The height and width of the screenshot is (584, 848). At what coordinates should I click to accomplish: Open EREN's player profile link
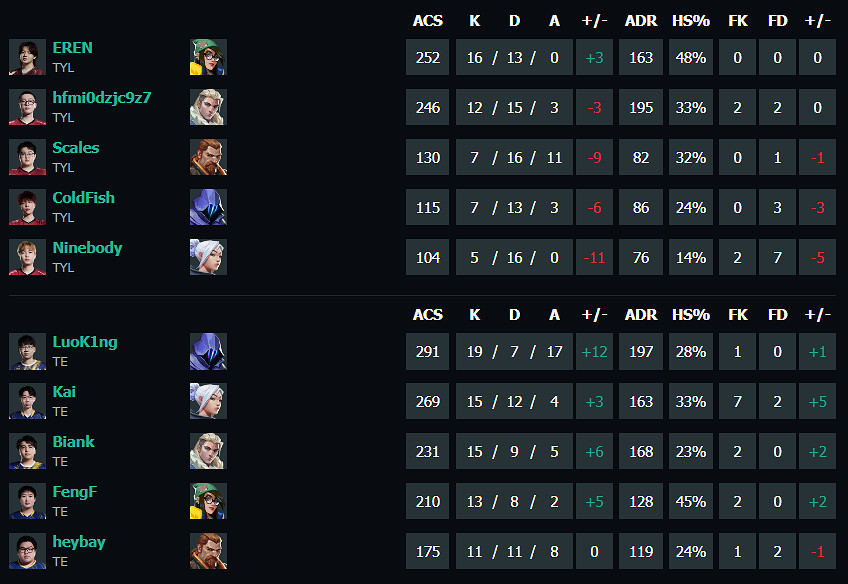(x=72, y=48)
